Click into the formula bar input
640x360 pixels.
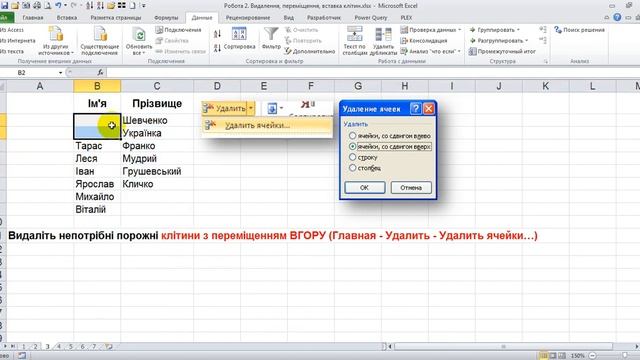click(372, 73)
